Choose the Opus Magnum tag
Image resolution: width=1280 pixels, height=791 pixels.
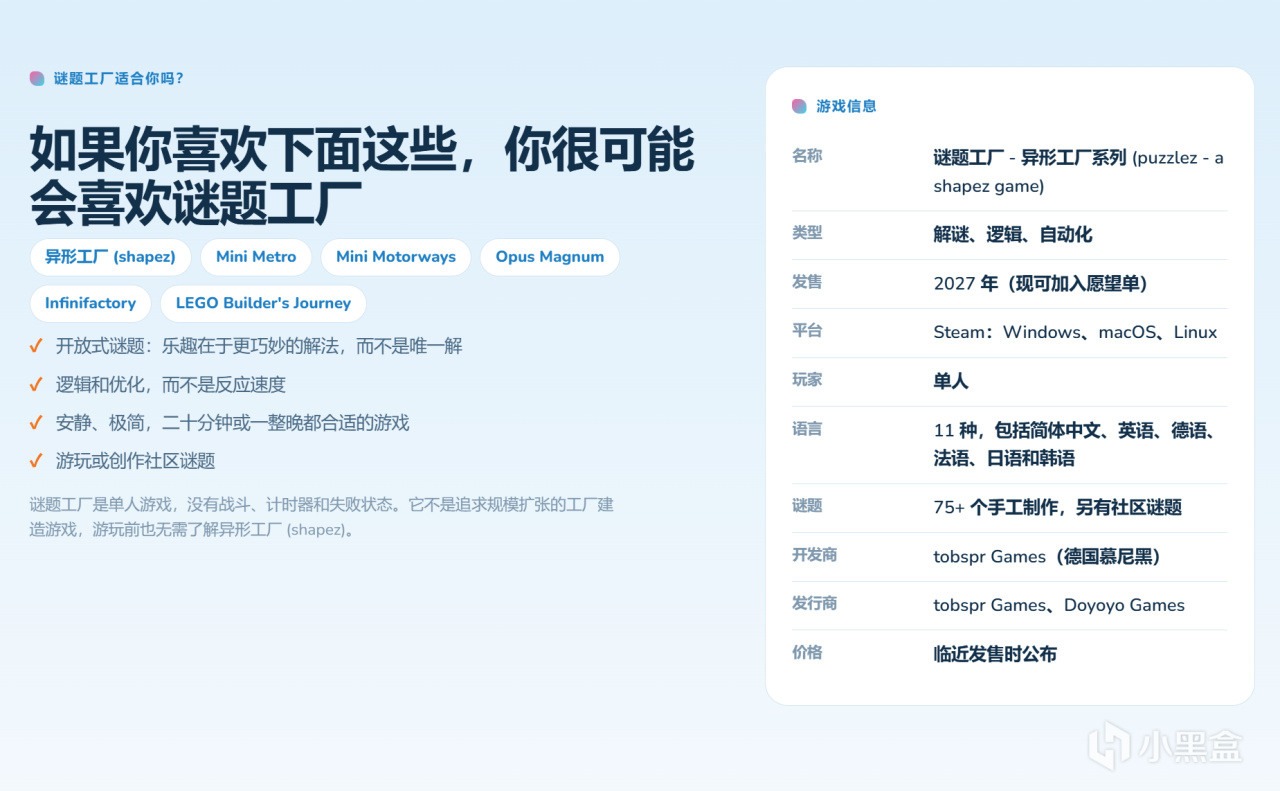550,257
